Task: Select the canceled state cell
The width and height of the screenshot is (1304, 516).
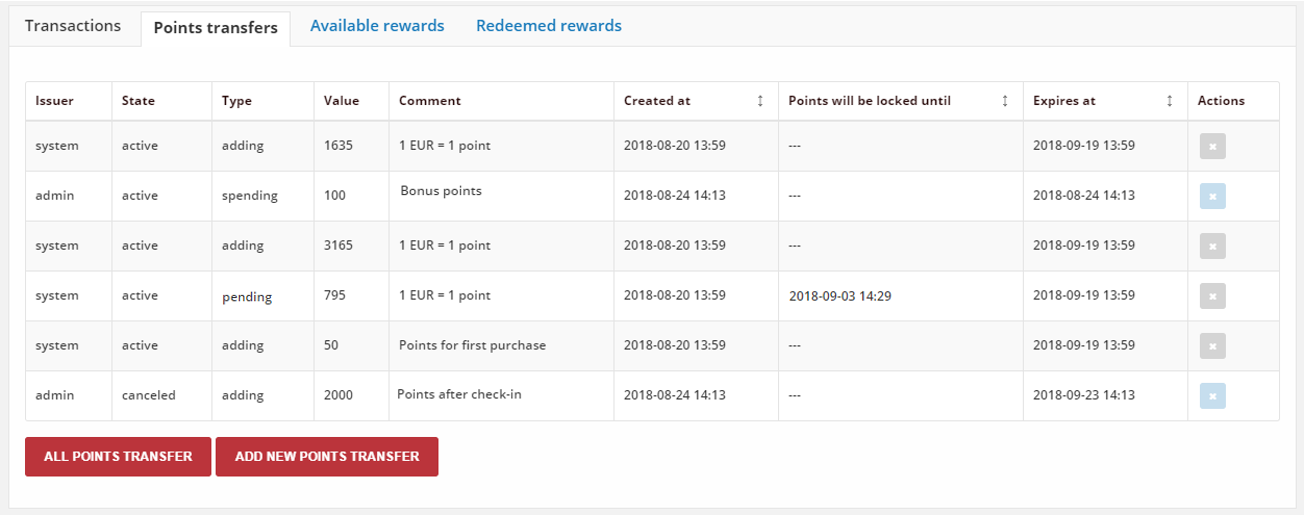Action: (148, 395)
